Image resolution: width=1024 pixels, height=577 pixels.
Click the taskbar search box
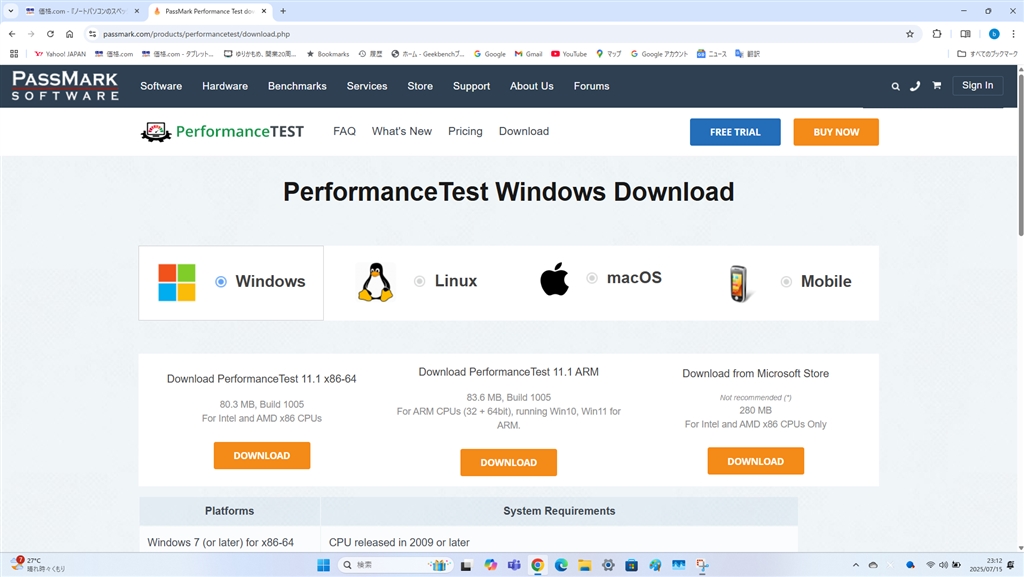click(x=396, y=565)
